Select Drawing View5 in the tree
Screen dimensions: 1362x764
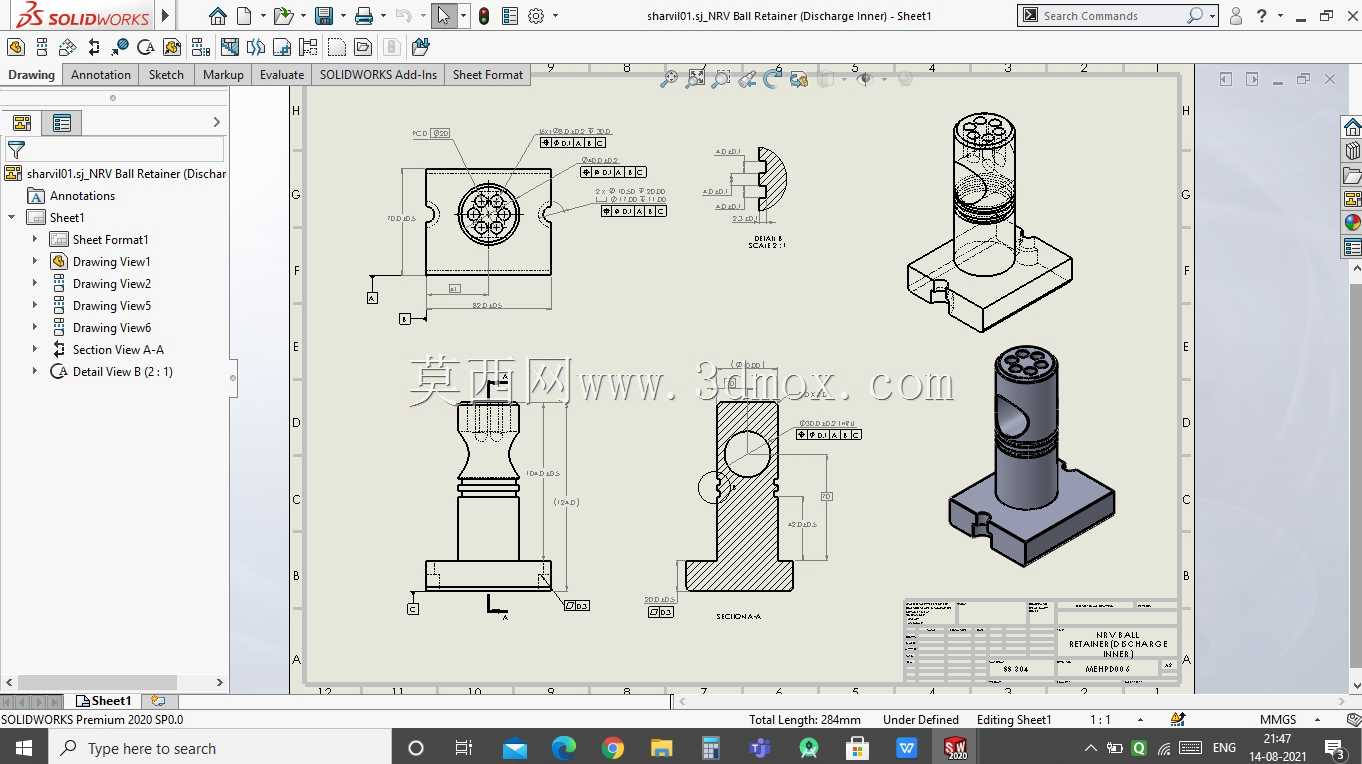[111, 306]
